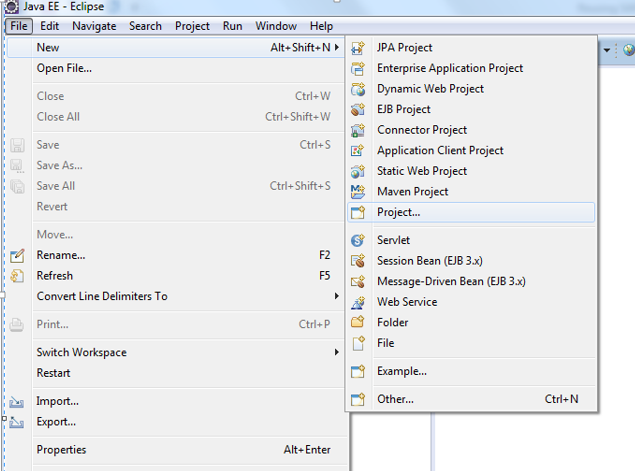
Task: Select Enterprise Application Project entry
Action: (471, 68)
